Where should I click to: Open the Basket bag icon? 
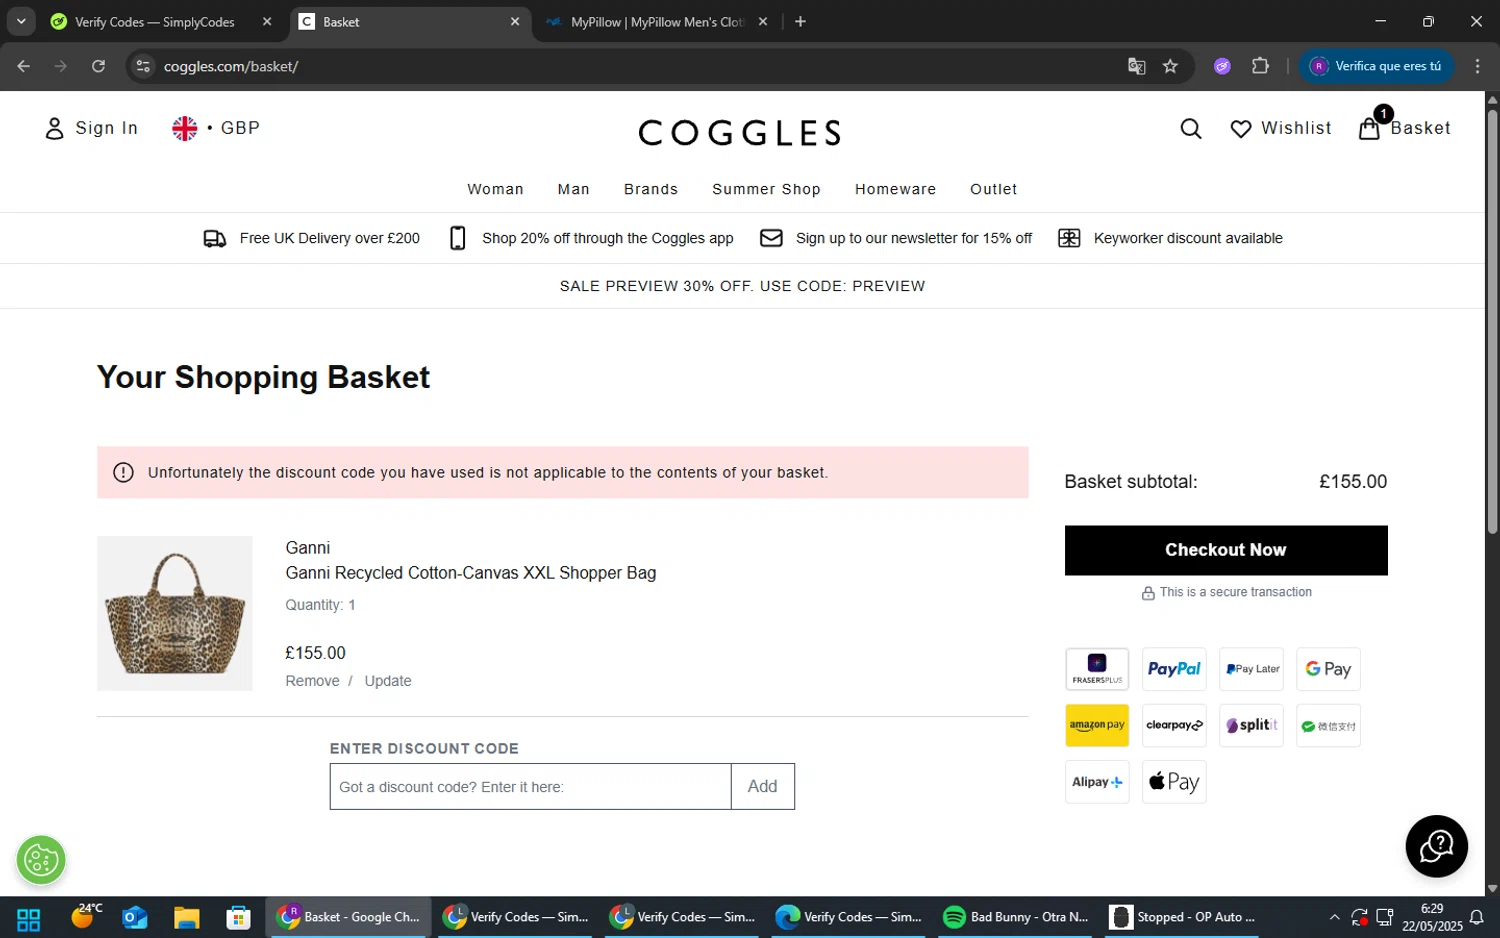[1369, 128]
